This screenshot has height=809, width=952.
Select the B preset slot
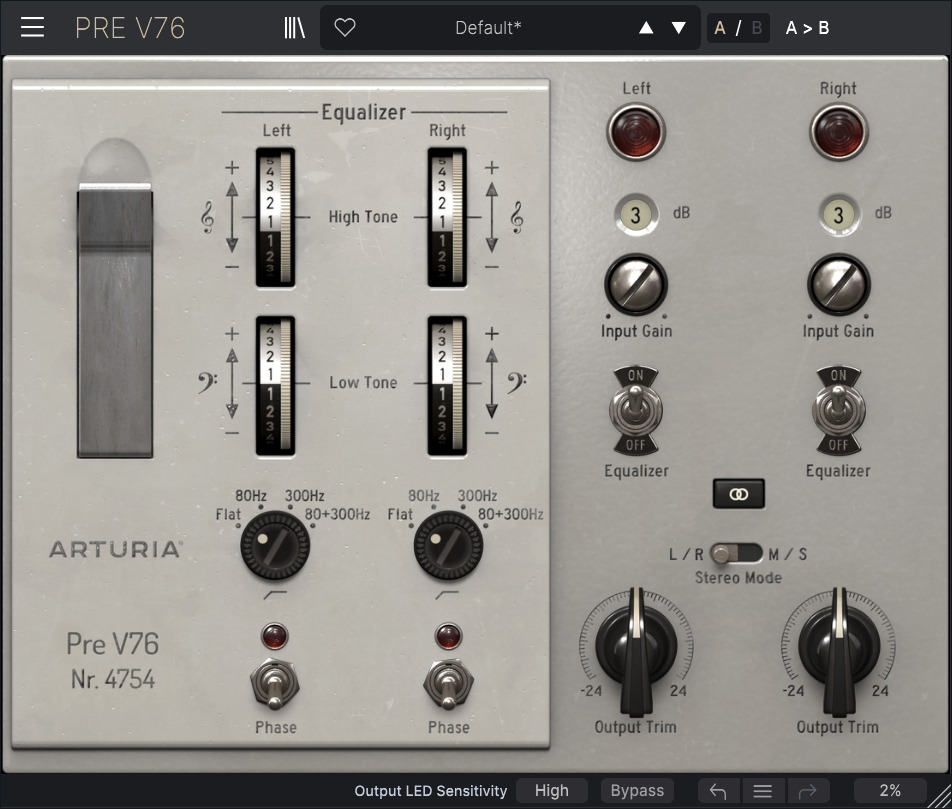coord(756,28)
